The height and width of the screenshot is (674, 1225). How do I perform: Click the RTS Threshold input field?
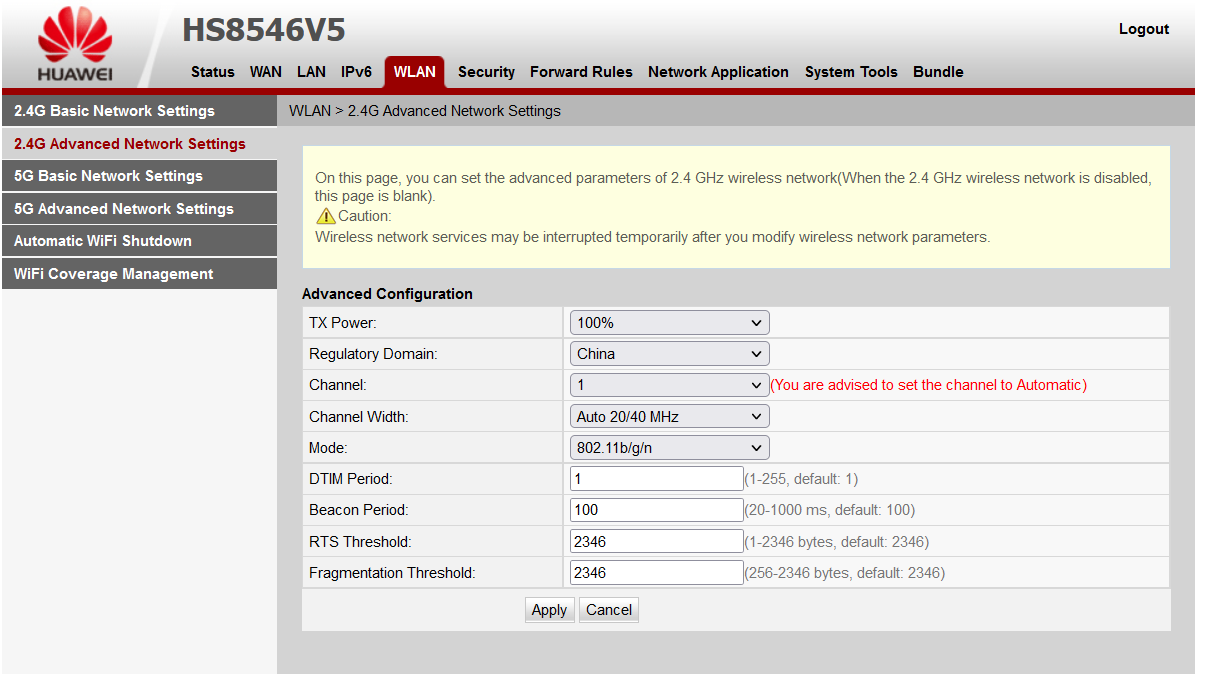655,540
